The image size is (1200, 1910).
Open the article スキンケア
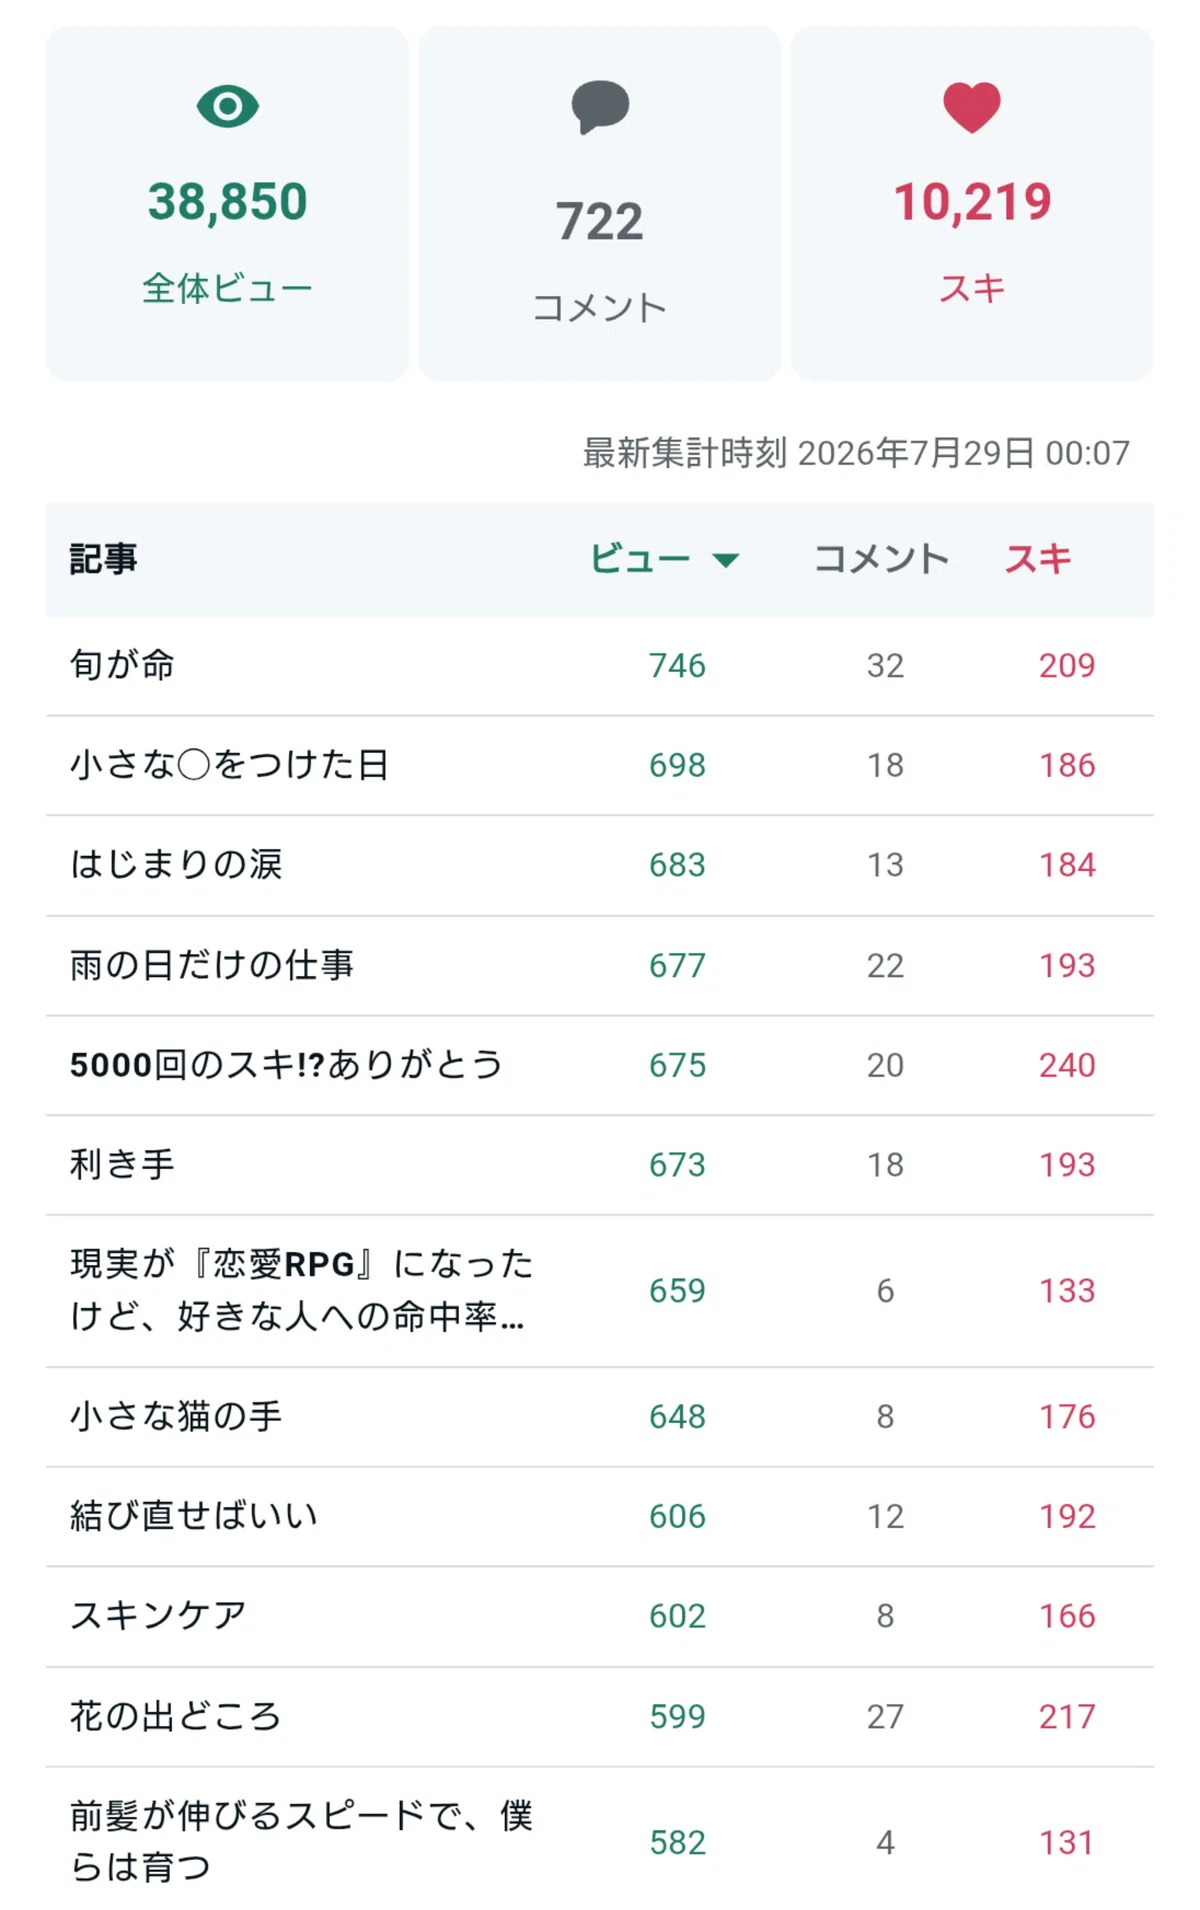click(158, 1616)
